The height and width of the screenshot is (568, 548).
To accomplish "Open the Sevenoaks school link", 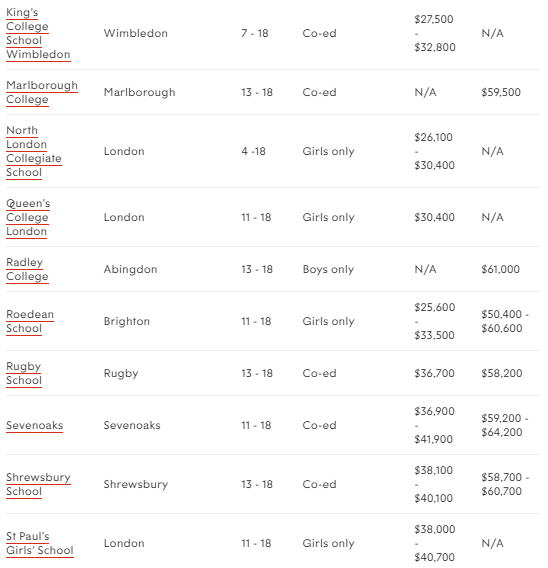I will [x=35, y=425].
